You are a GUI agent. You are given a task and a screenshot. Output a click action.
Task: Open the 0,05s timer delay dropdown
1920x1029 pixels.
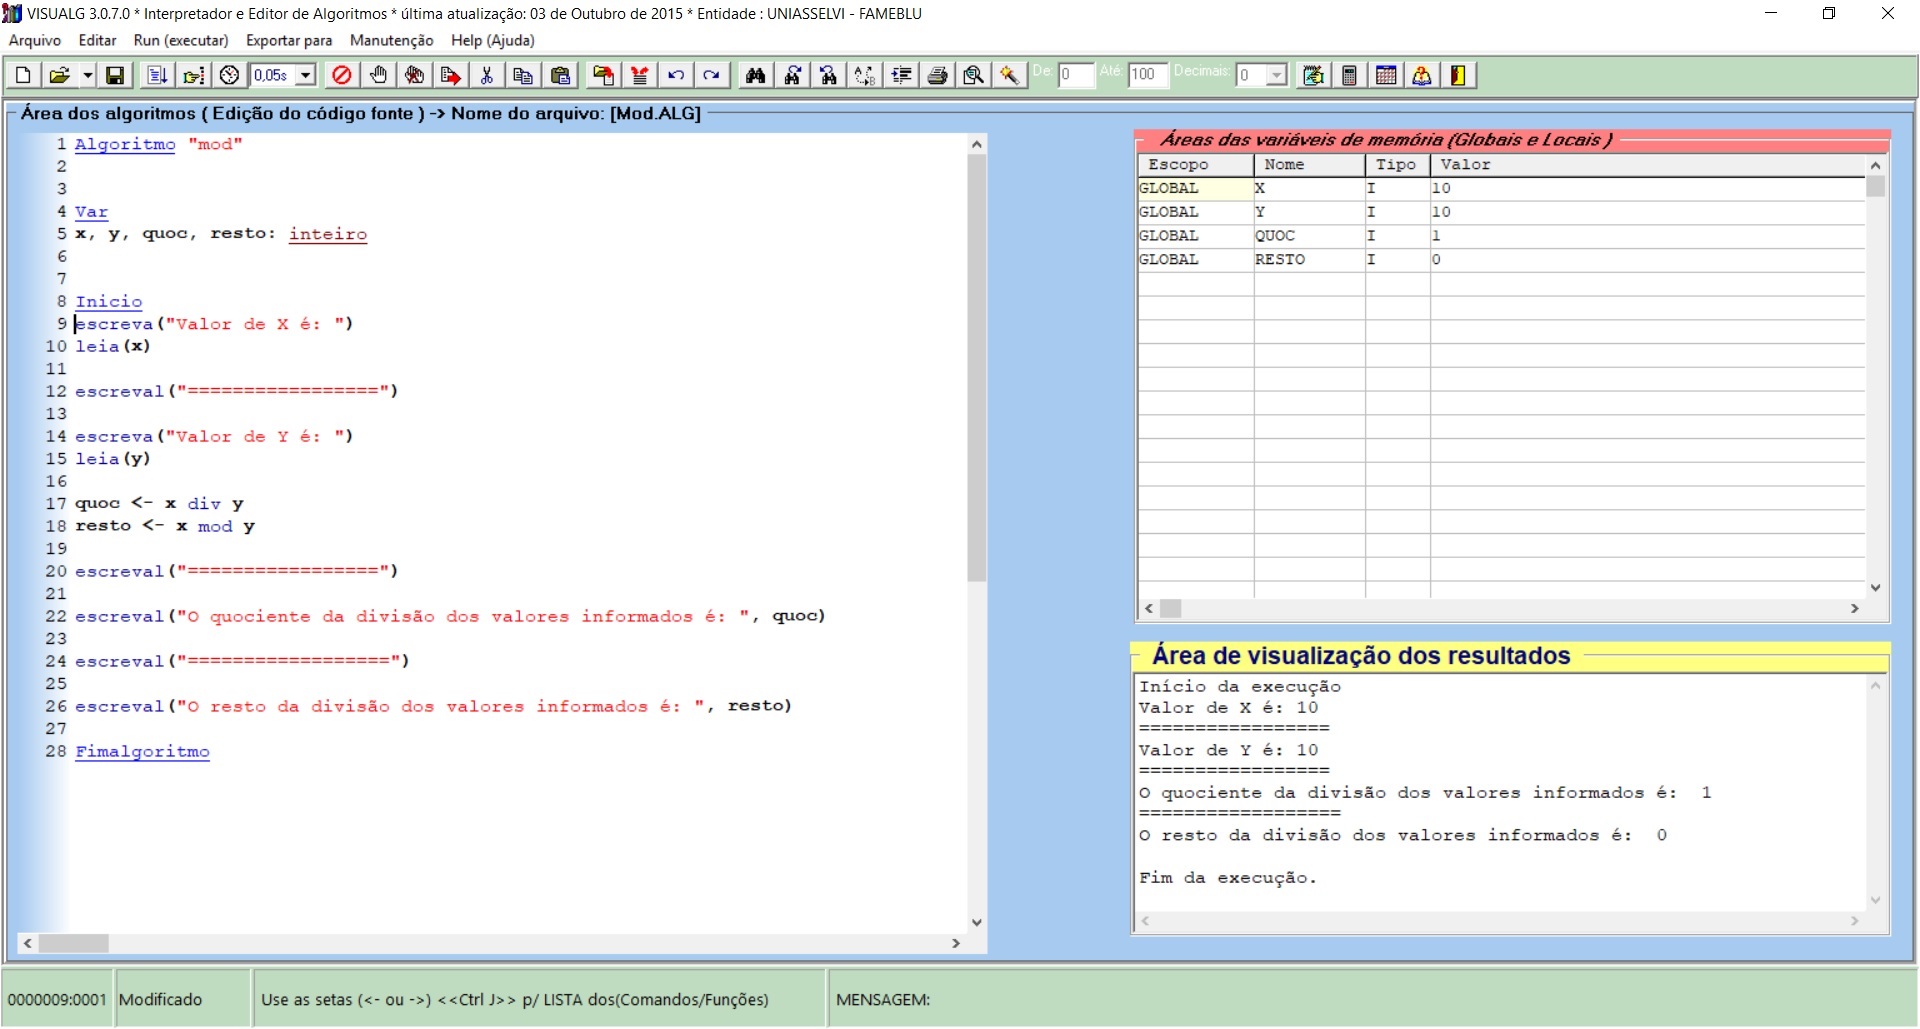coord(306,75)
